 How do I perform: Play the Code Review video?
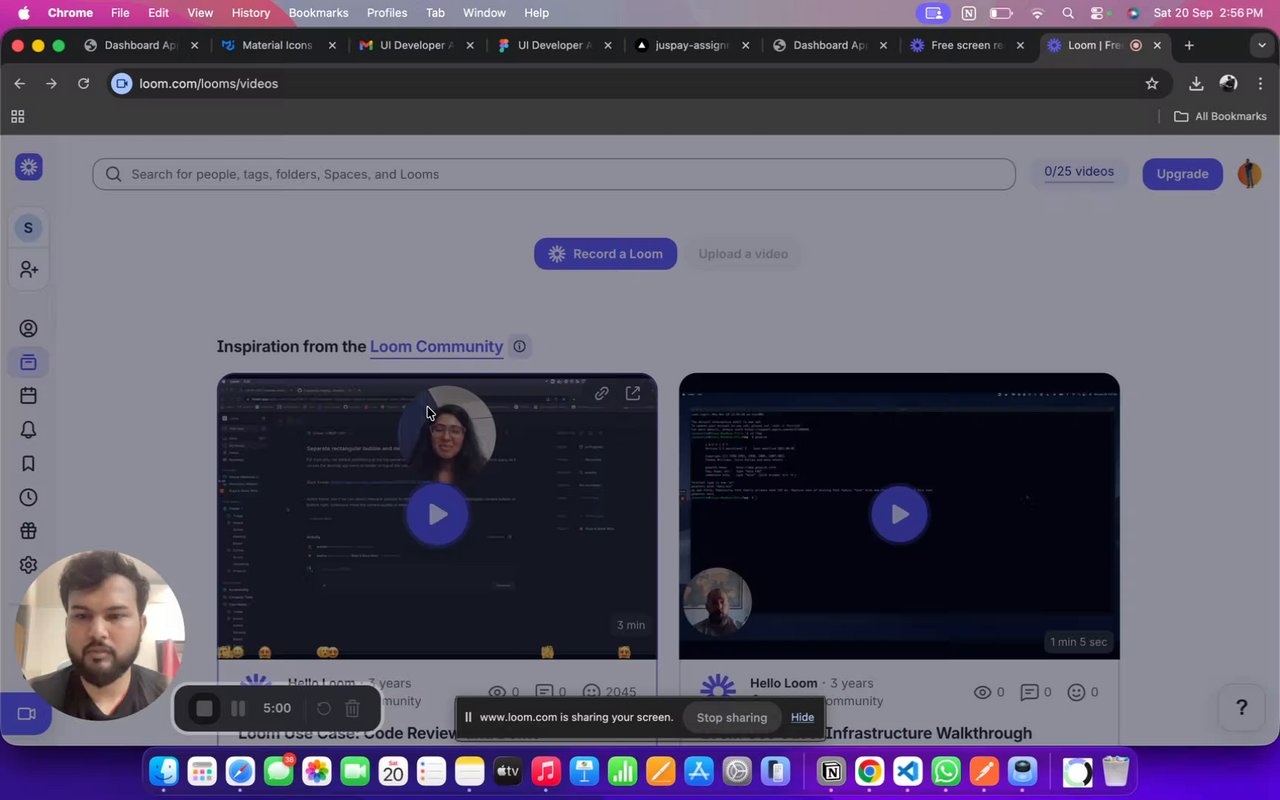(437, 514)
